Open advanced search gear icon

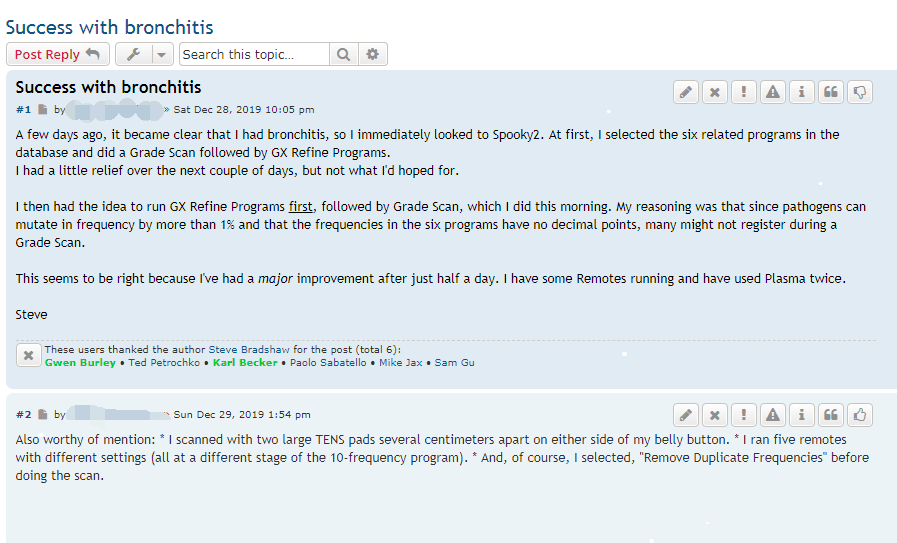click(x=373, y=54)
